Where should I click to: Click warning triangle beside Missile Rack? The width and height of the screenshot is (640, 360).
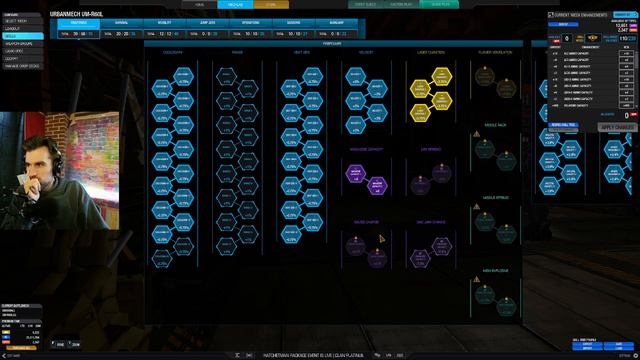pos(476,134)
